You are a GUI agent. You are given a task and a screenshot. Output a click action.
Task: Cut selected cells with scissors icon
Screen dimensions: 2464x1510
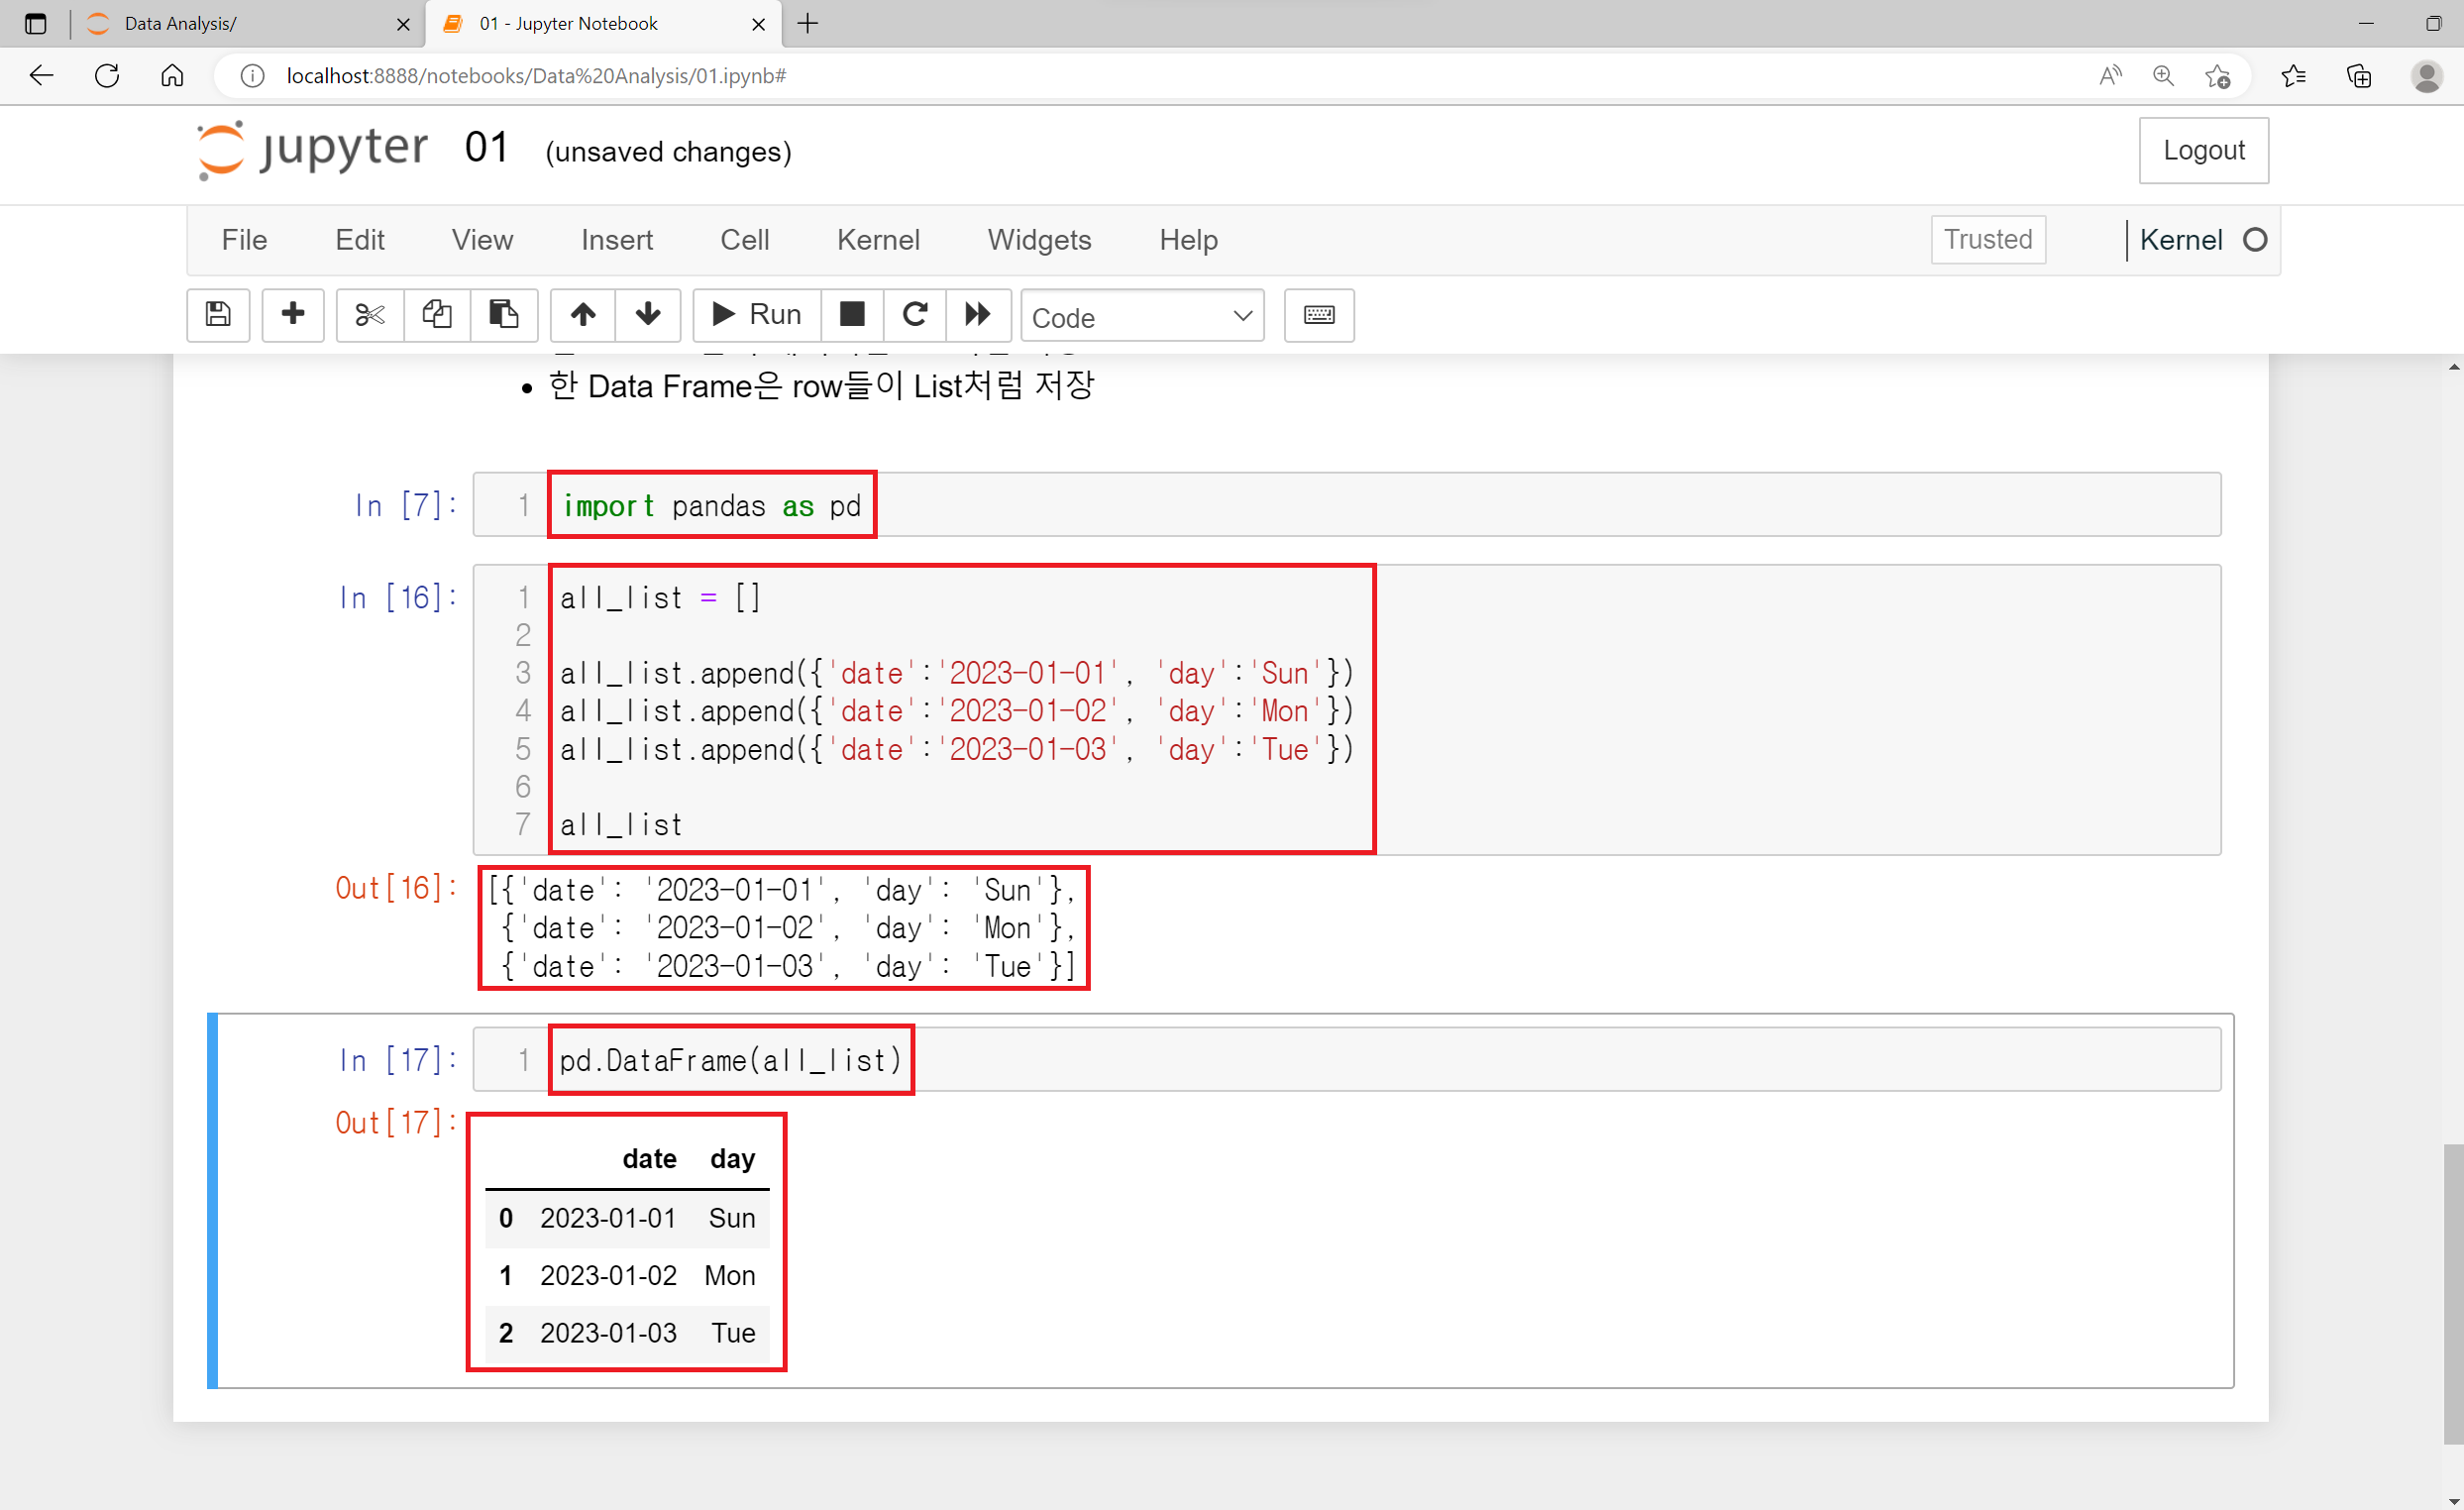tap(370, 315)
